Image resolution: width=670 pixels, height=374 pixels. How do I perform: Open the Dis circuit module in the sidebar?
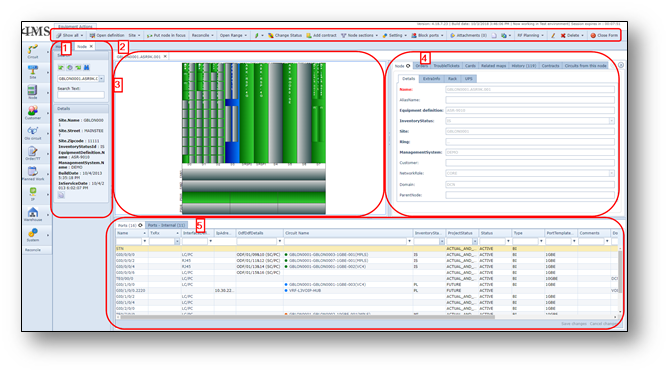33,133
